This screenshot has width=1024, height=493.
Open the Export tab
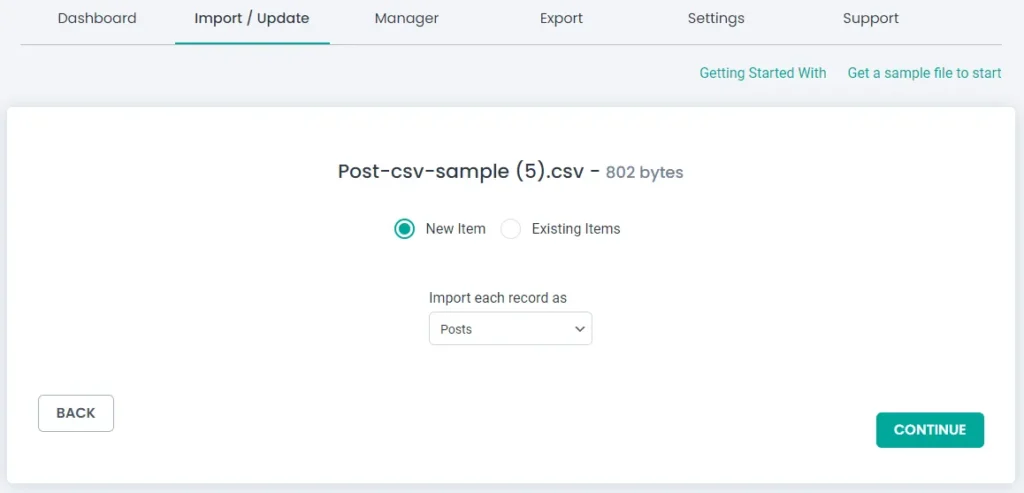point(561,18)
